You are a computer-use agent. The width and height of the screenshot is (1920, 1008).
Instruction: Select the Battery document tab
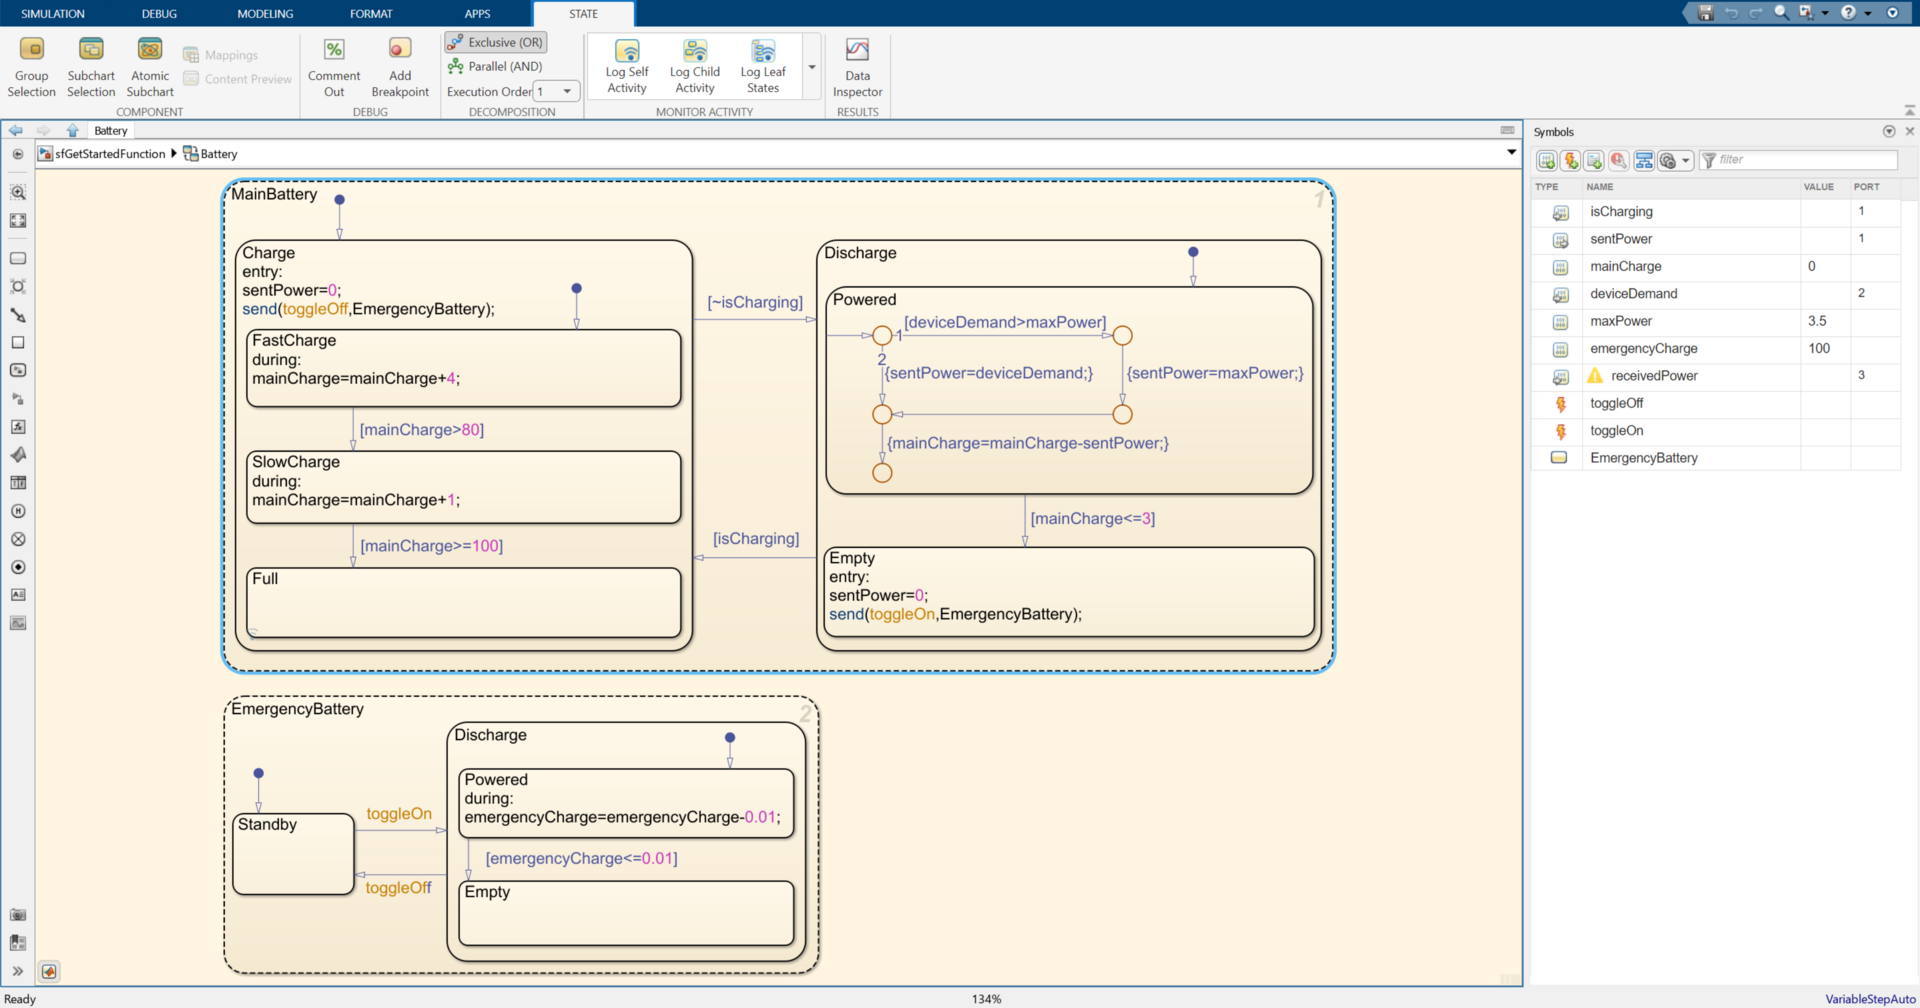110,130
